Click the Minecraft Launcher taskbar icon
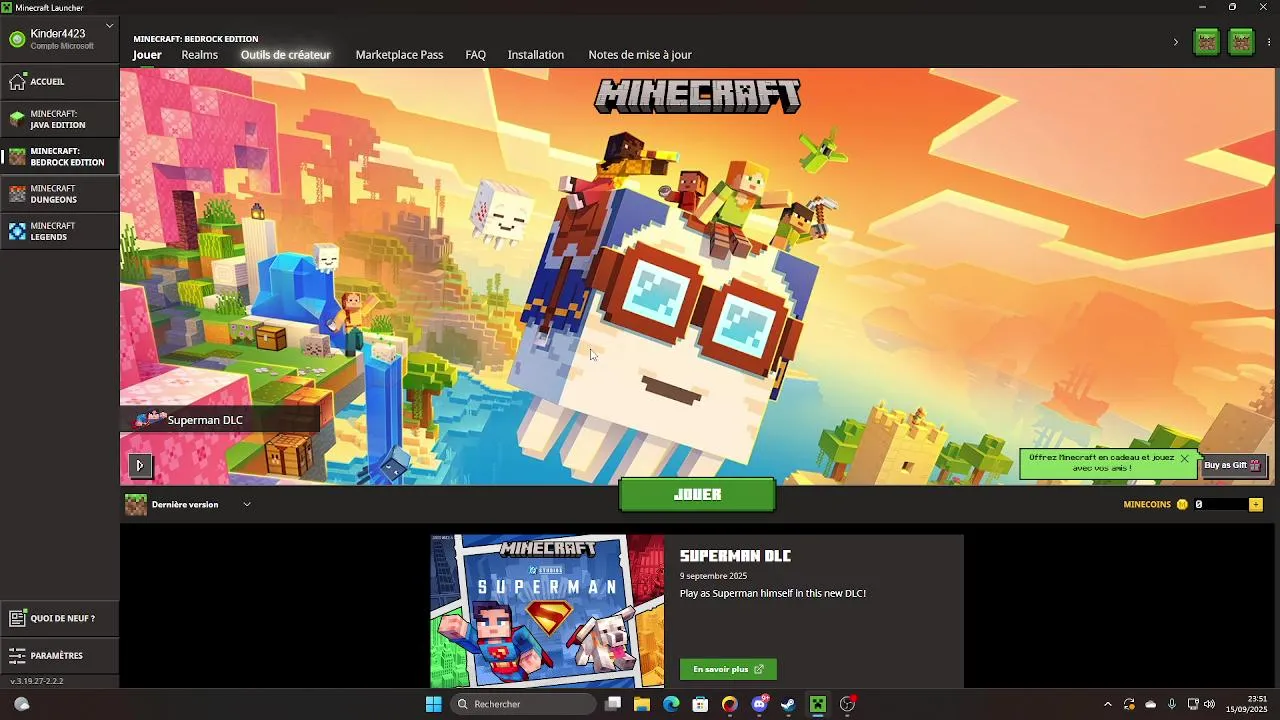Image resolution: width=1280 pixels, height=720 pixels. point(818,704)
